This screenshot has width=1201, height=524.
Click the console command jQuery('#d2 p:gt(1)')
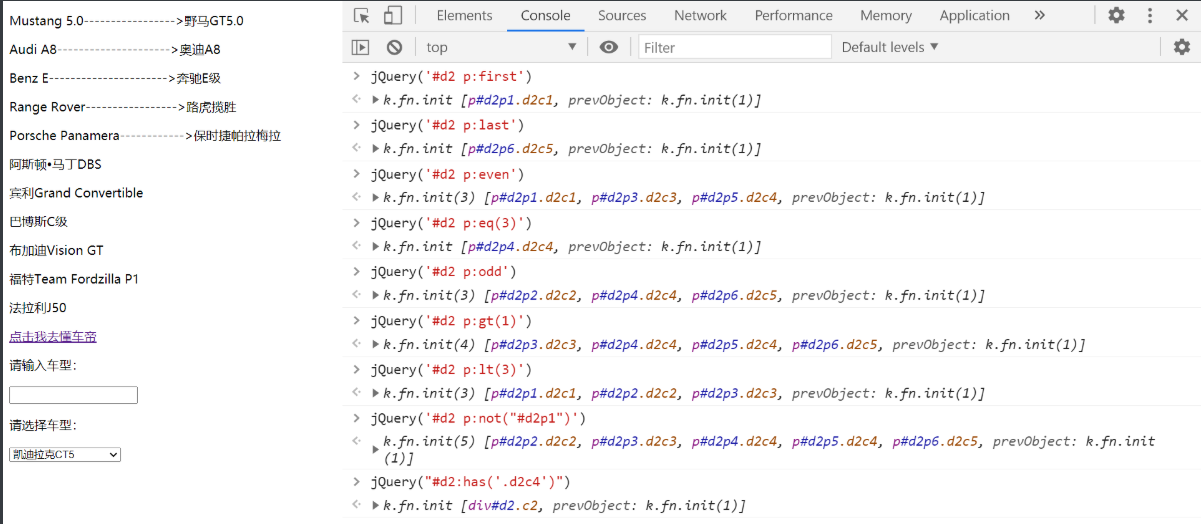451,321
